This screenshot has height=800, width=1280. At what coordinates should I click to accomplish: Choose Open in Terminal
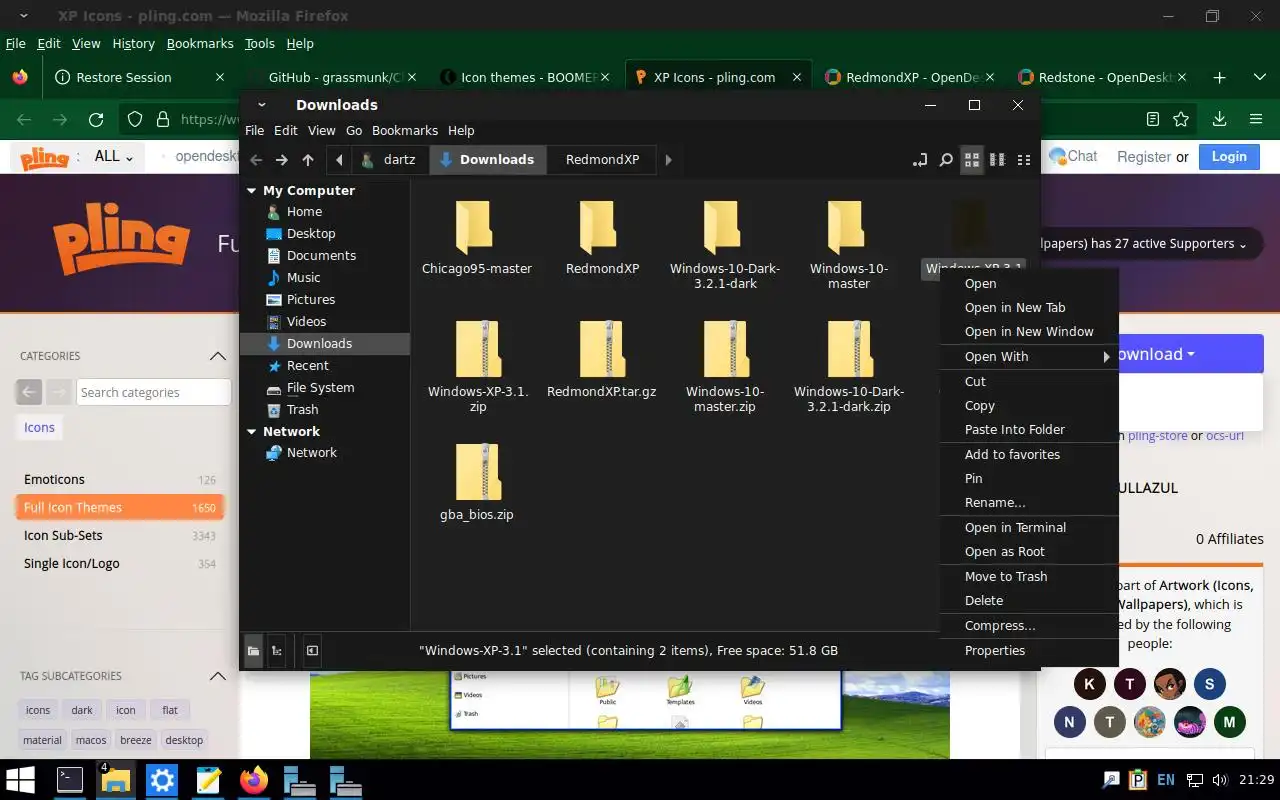pyautogui.click(x=1029, y=527)
